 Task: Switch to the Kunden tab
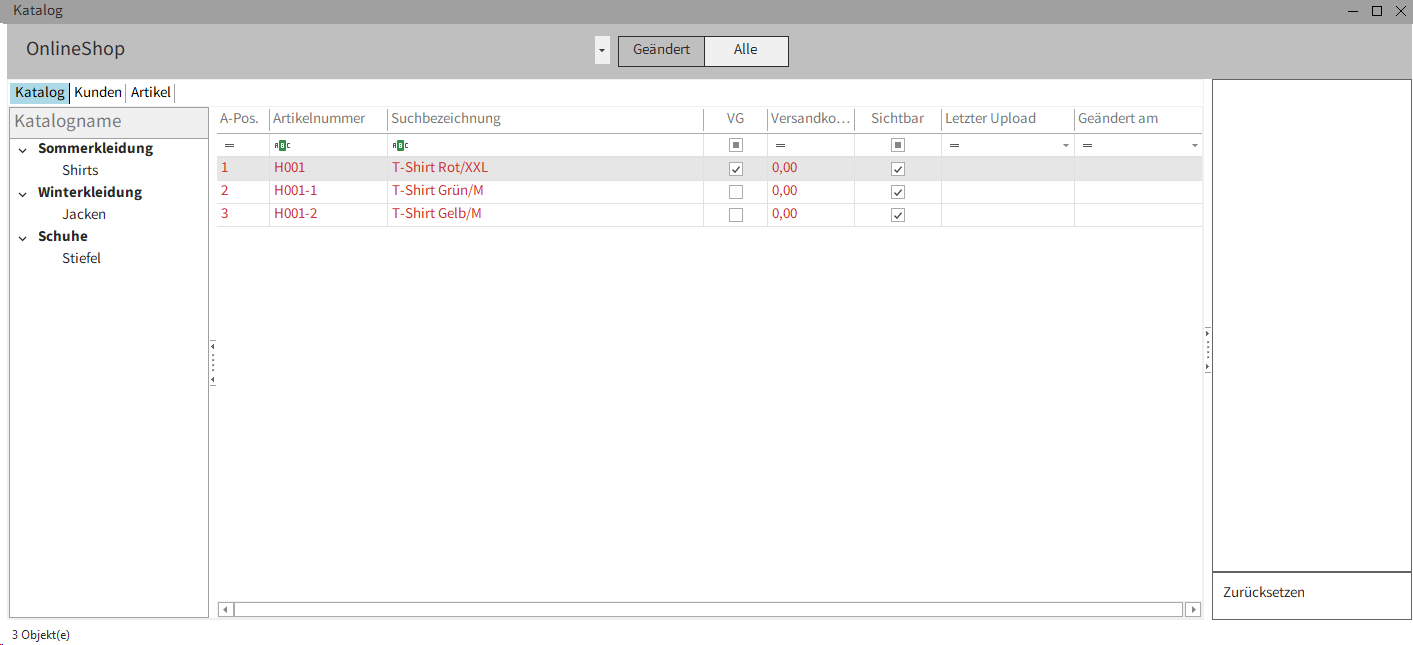[x=98, y=93]
